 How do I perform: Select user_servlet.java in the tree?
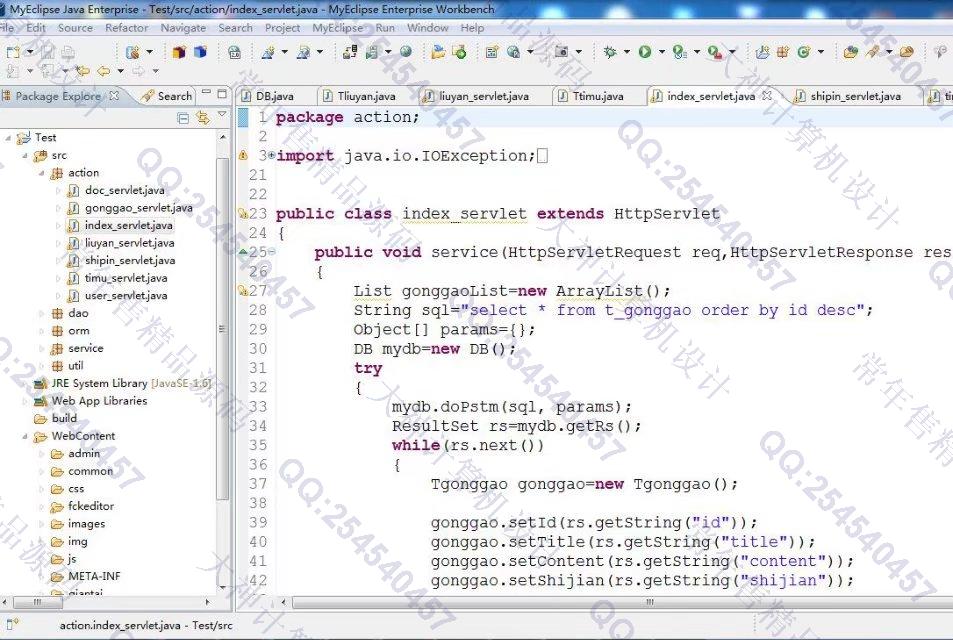[126, 296]
